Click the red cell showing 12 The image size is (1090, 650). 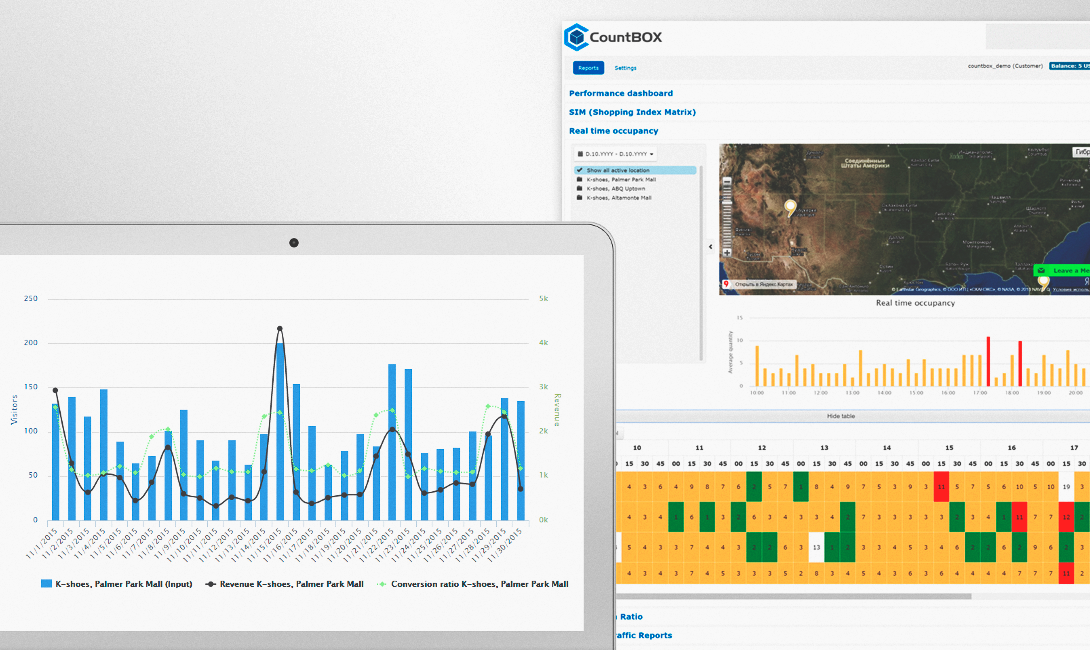1066,517
